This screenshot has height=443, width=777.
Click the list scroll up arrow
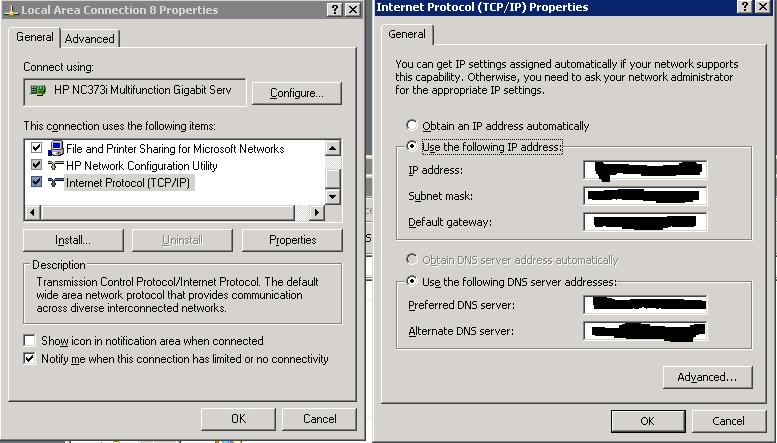[333, 148]
